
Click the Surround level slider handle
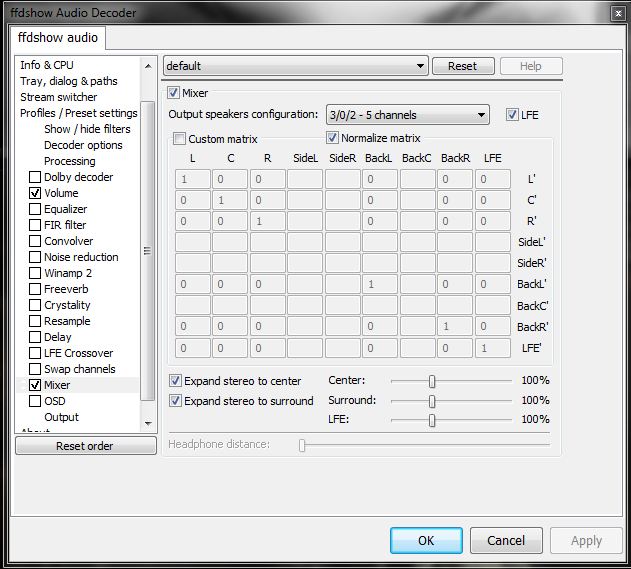click(432, 401)
